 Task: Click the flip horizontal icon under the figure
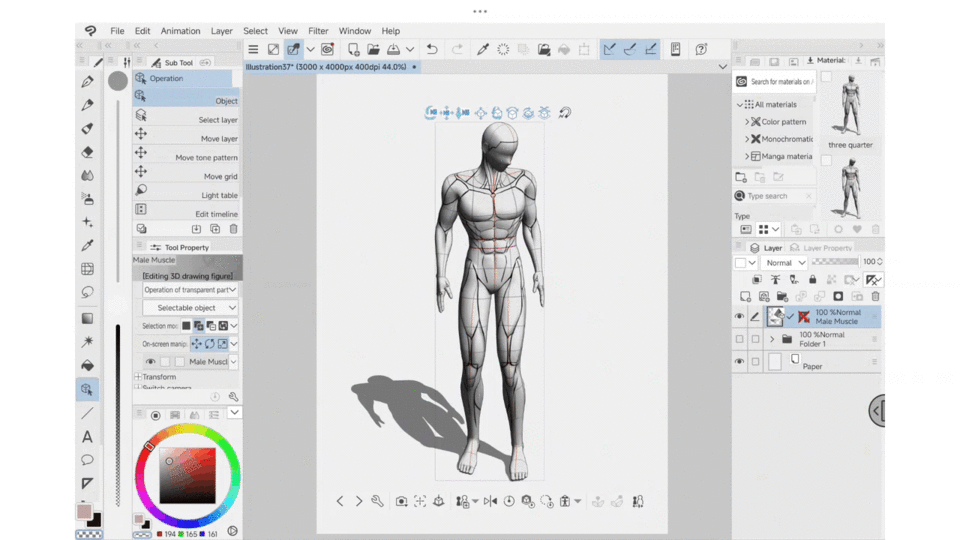[x=490, y=501]
